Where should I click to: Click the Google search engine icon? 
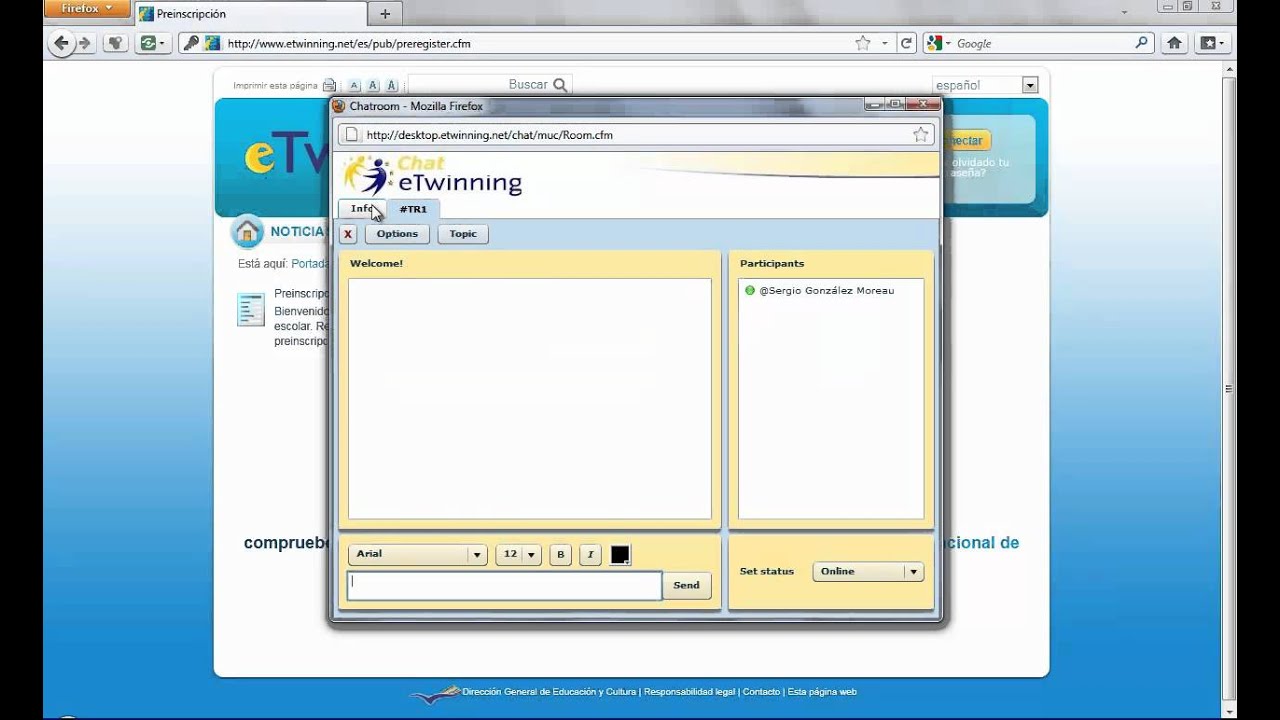tap(934, 43)
